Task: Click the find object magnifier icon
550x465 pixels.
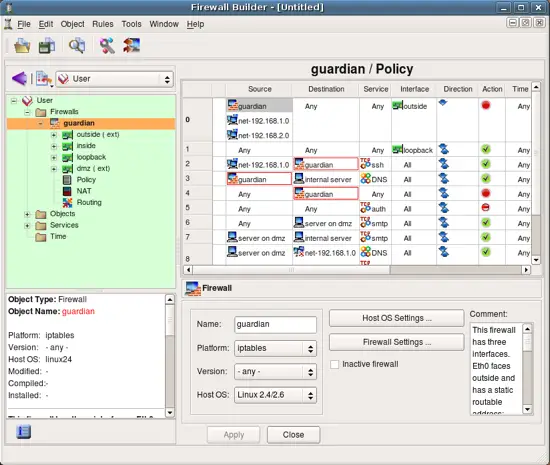Action: pyautogui.click(x=77, y=46)
